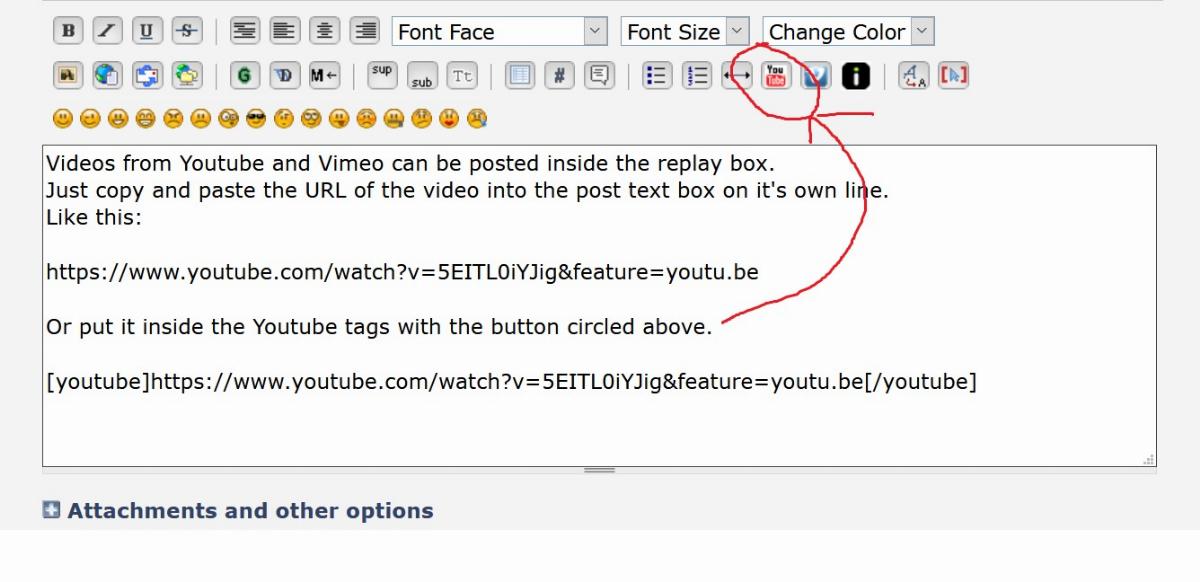
Task: Open the Change Color dropdown
Action: tap(848, 32)
